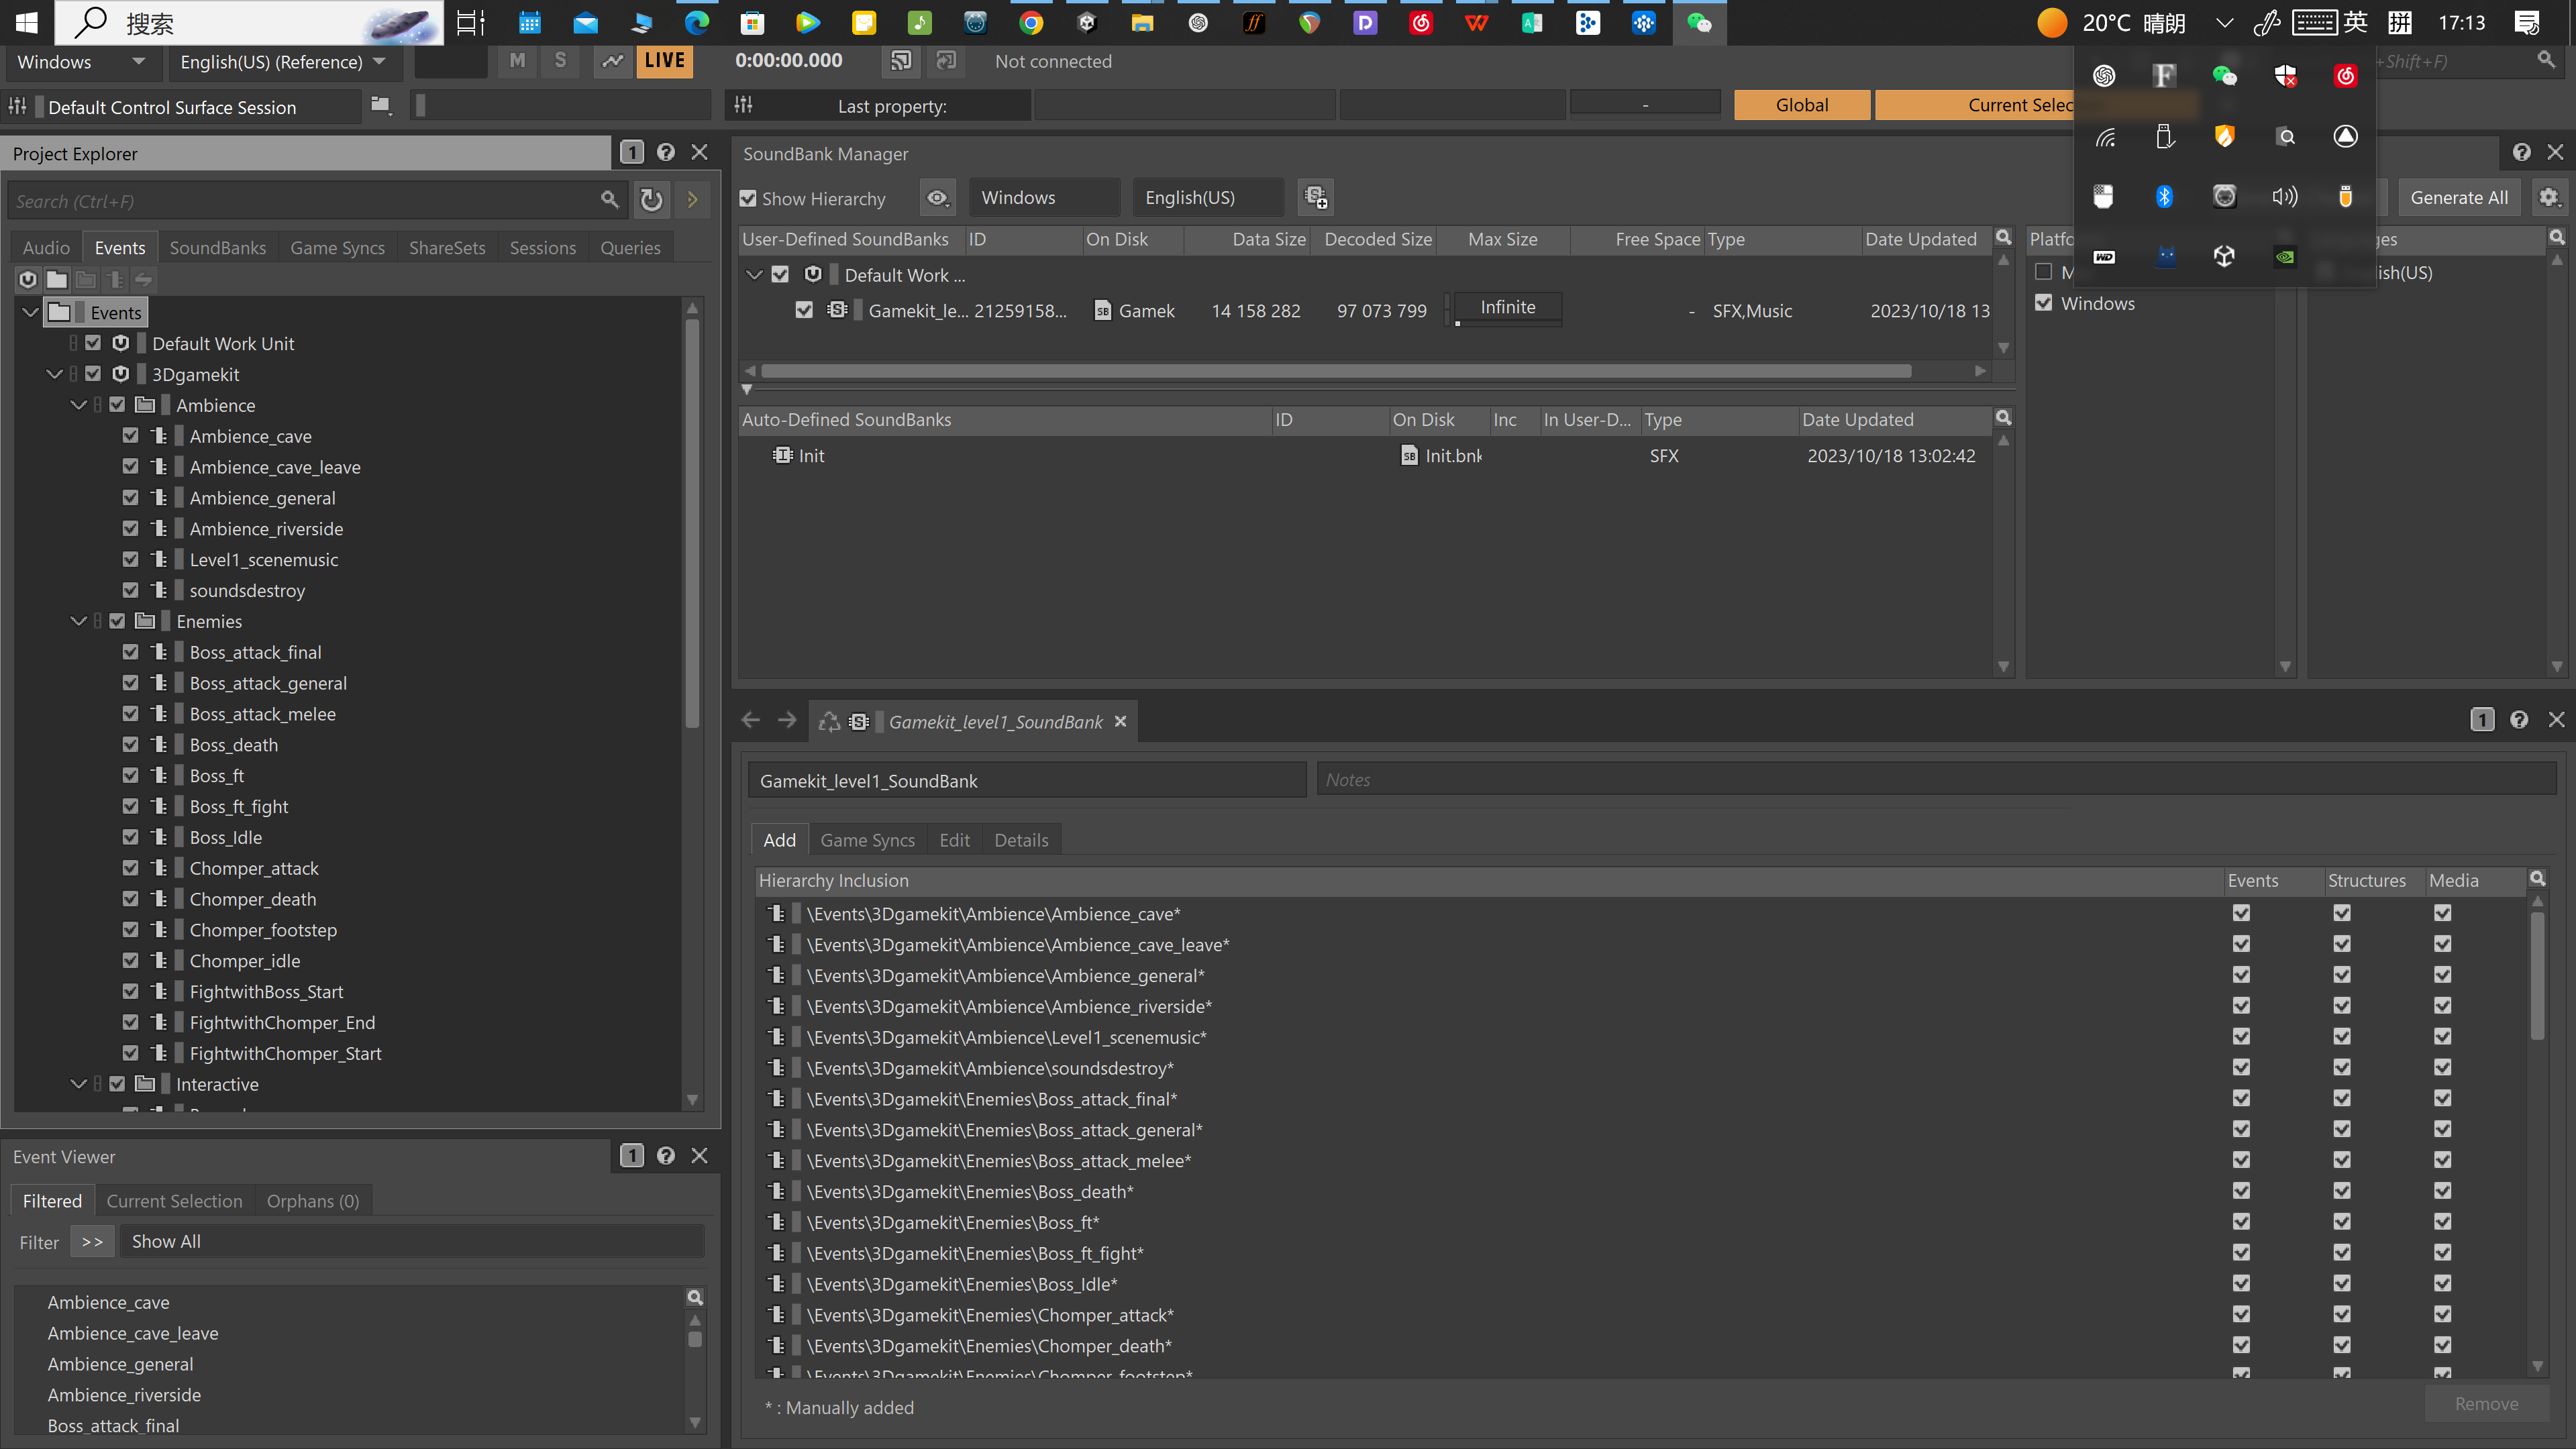The width and height of the screenshot is (2576, 1449).
Task: Click the horizontal scrollbar of the User-Defined SoundBanks list
Action: [1335, 371]
